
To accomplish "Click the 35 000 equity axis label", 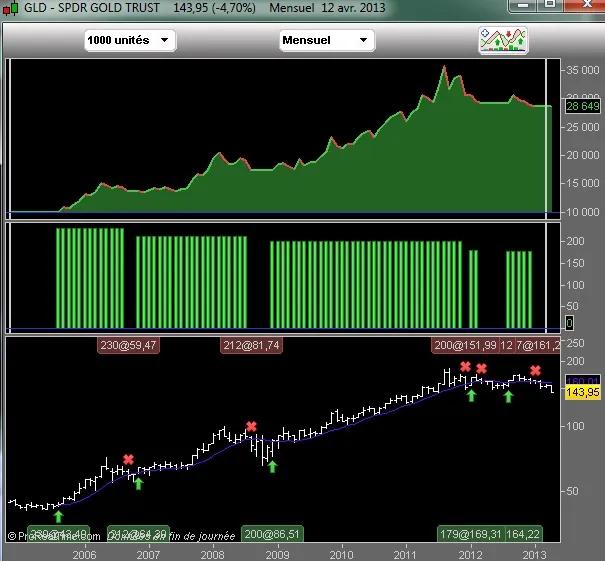I will [x=583, y=70].
